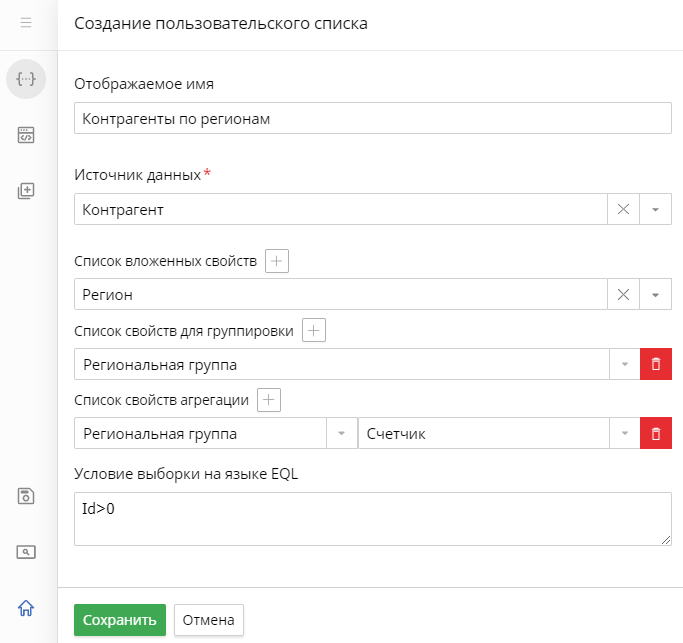Focus the Отображаемое имя input field
This screenshot has width=683, height=643.
click(373, 118)
